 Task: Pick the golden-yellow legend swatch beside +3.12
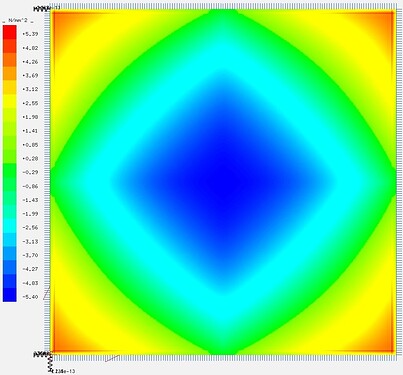(x=10, y=88)
